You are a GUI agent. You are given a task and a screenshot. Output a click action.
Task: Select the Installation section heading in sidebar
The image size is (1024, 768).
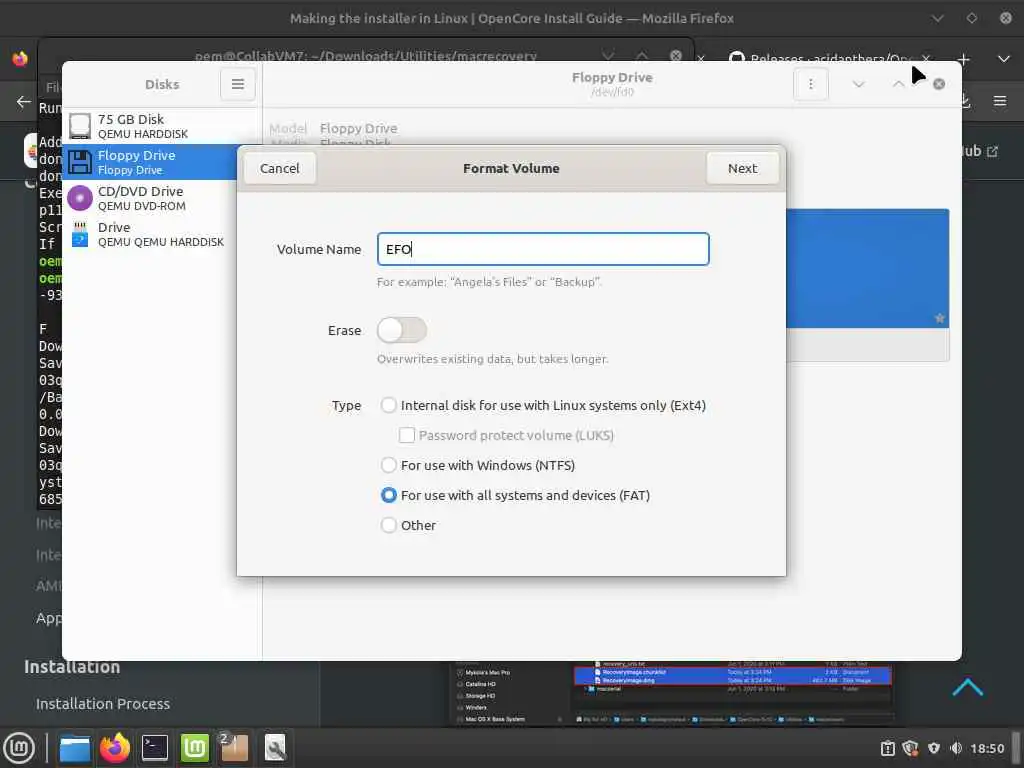click(72, 667)
